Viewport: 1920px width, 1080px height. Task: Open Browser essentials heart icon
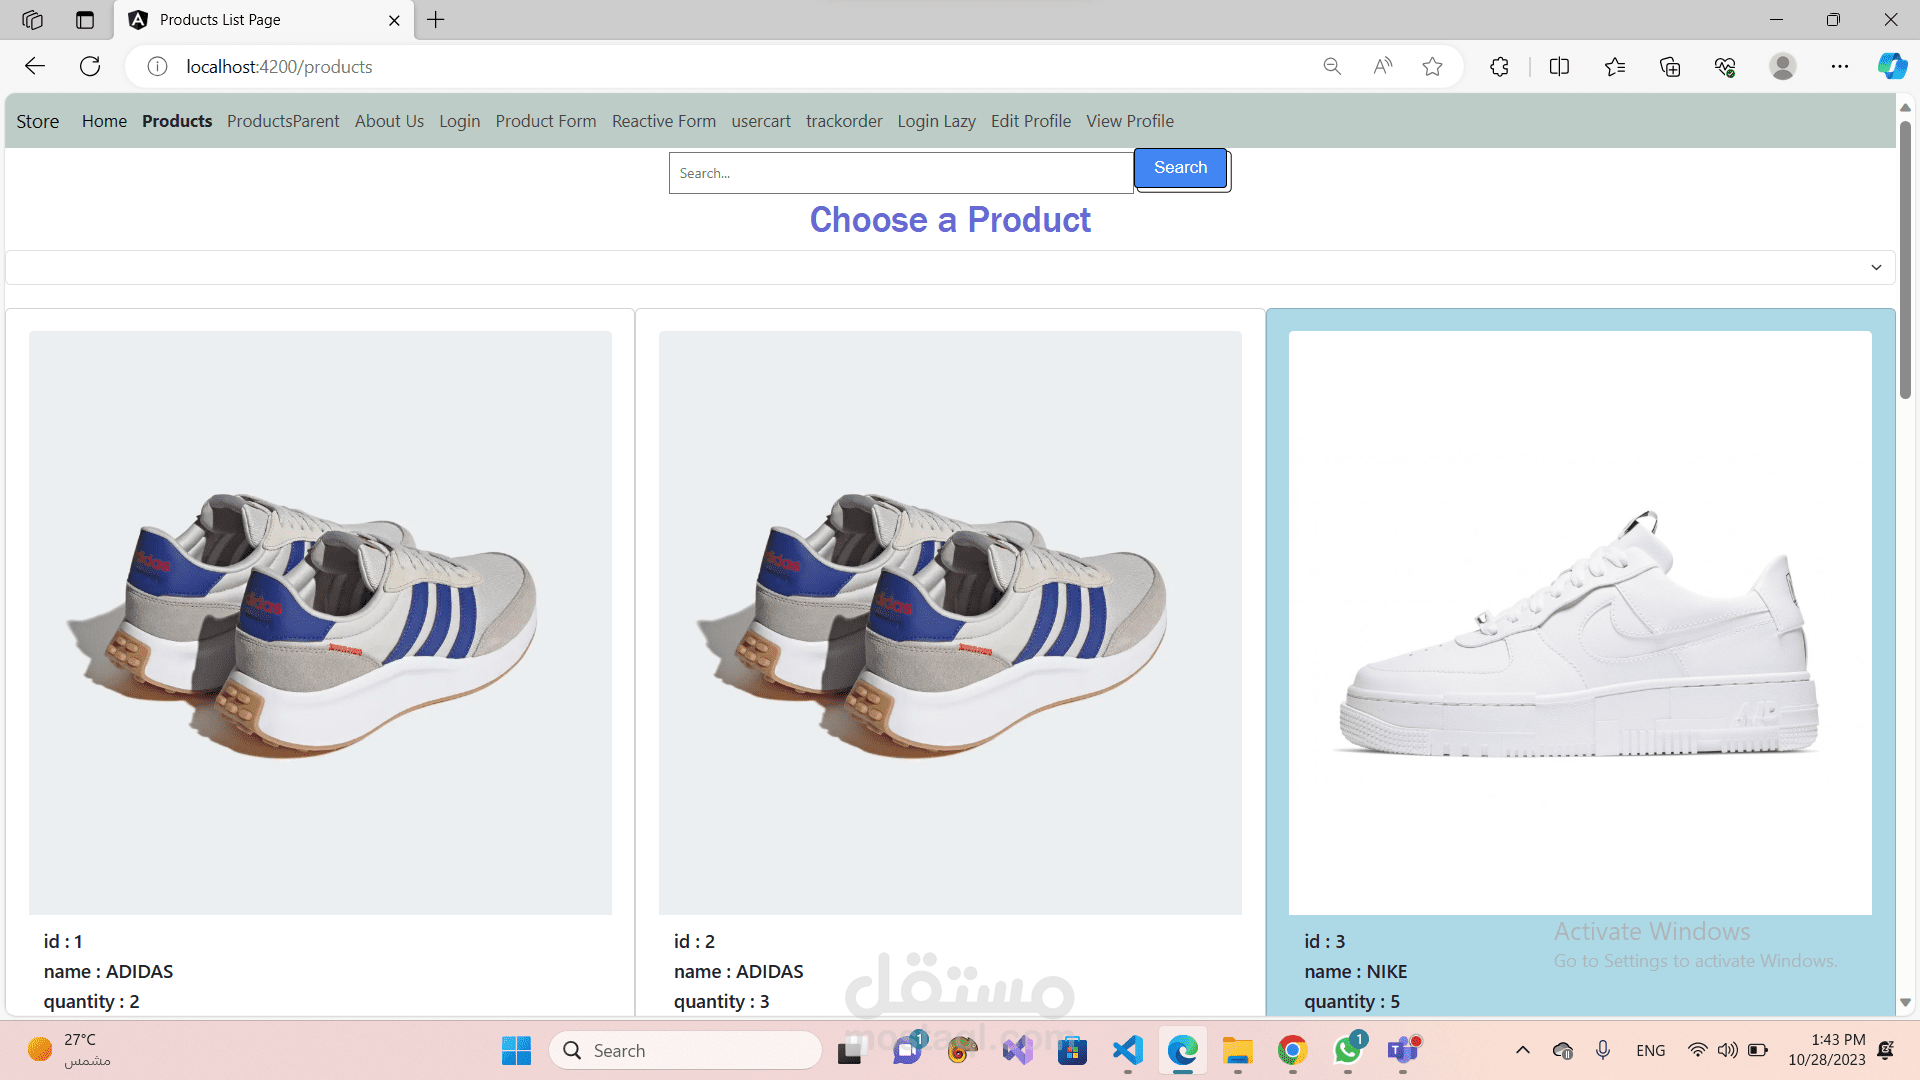coord(1725,67)
